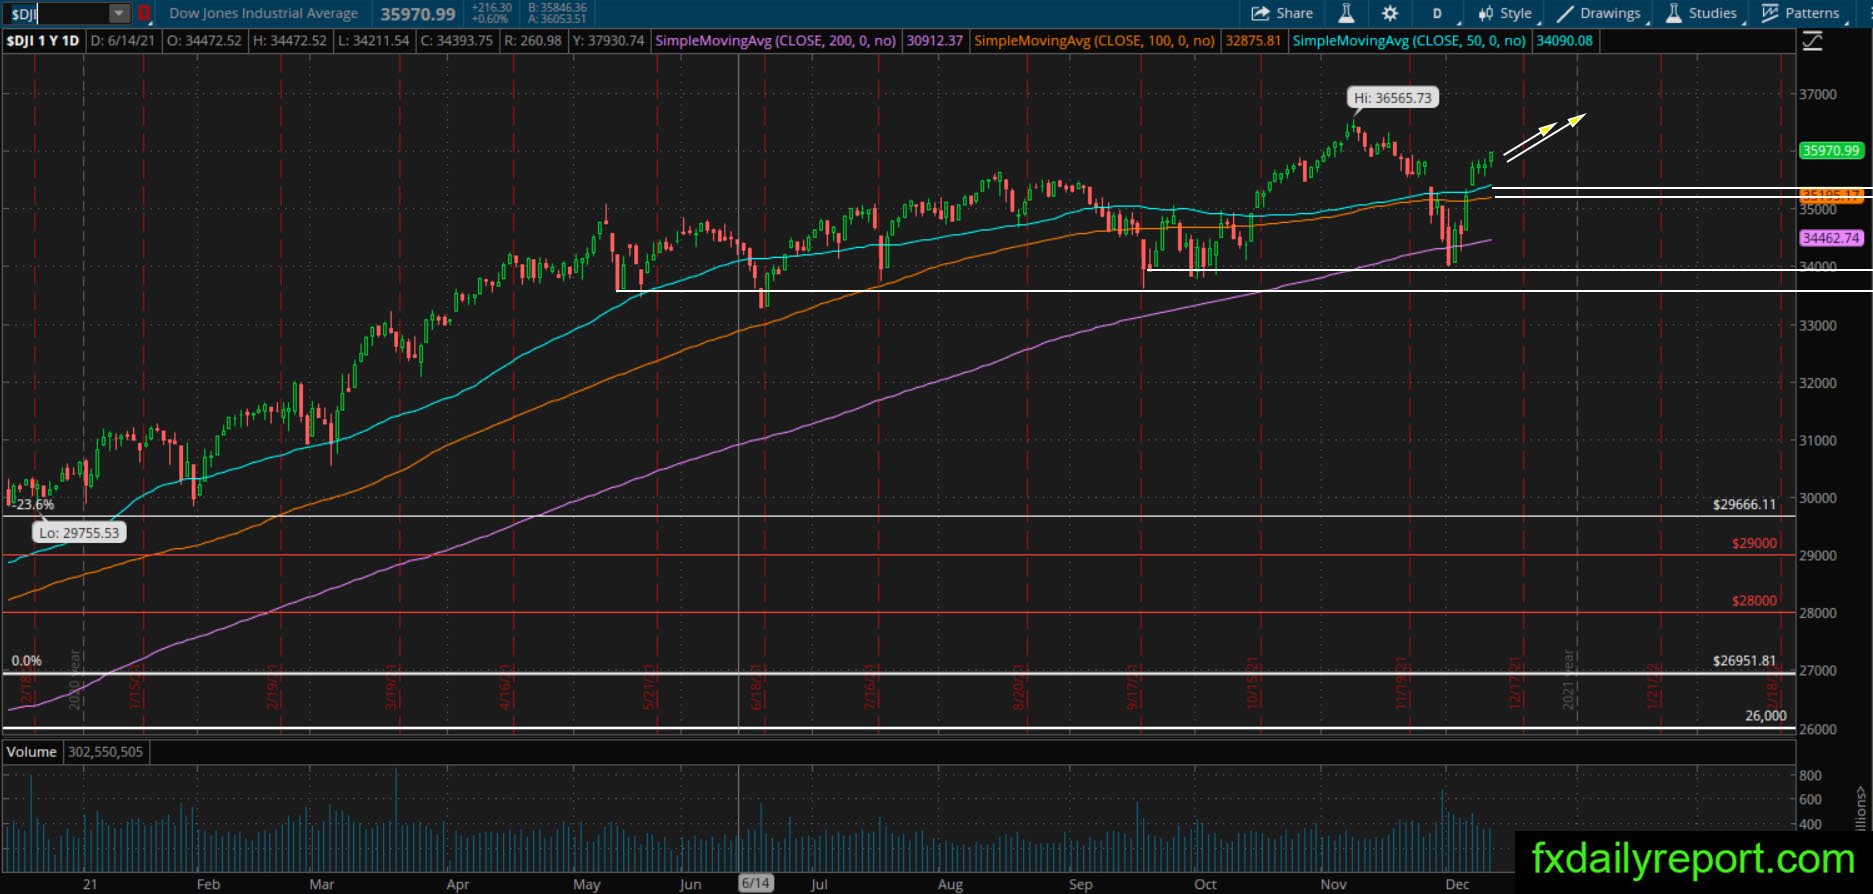The width and height of the screenshot is (1873, 894).
Task: Click the 100 SMA value 32875.81
Action: [x=1253, y=41]
